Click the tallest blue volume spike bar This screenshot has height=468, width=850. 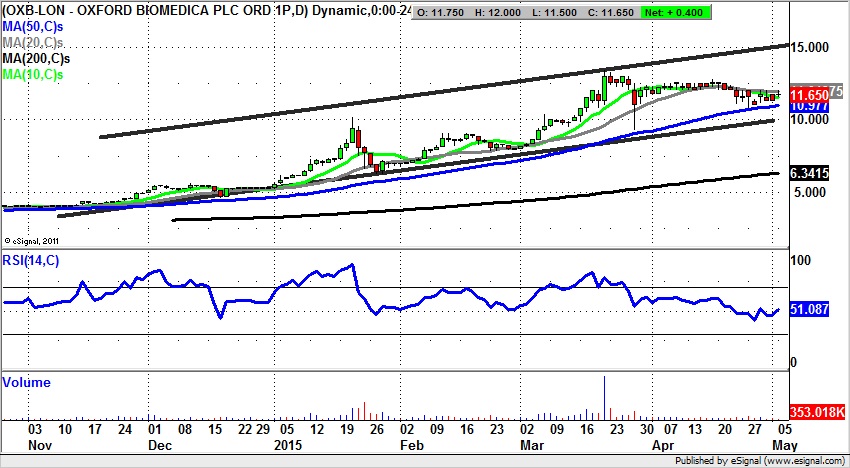605,396
